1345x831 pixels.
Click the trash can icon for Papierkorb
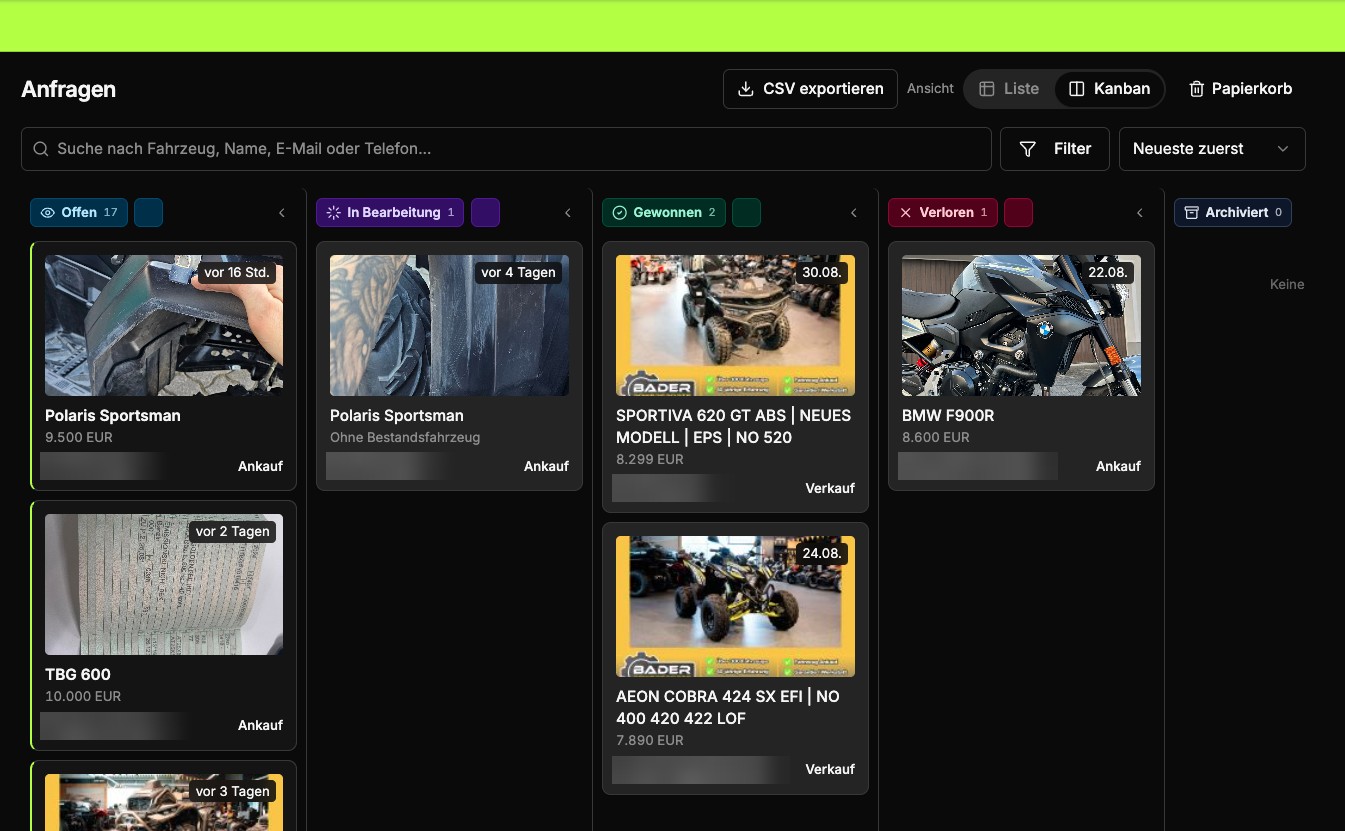point(1196,89)
